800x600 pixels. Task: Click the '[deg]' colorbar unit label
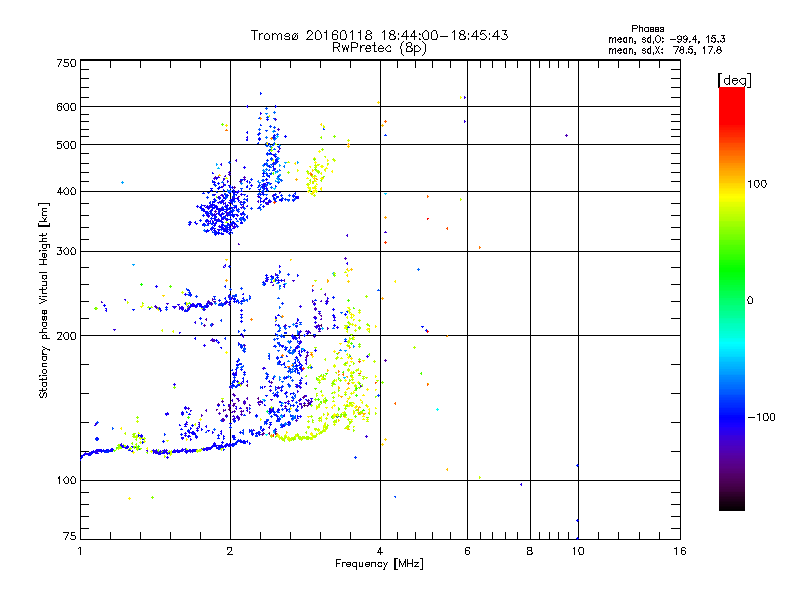(x=734, y=80)
